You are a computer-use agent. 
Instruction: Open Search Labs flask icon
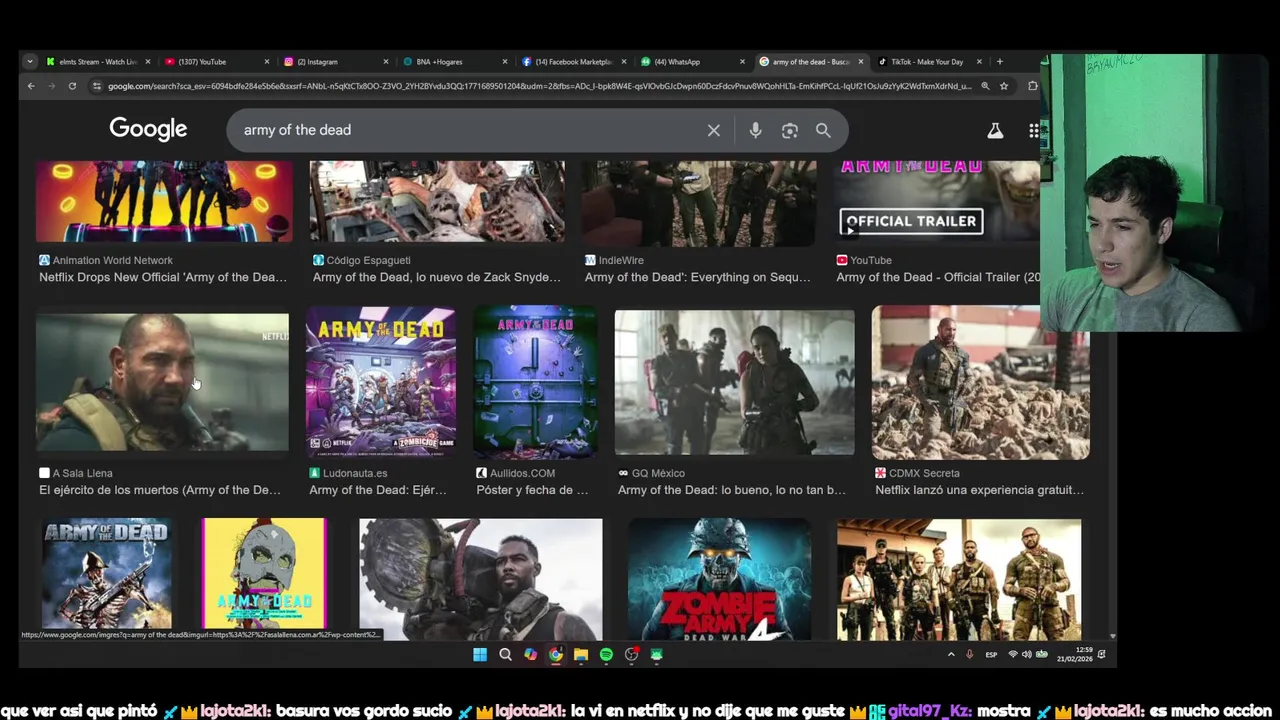pos(995,130)
